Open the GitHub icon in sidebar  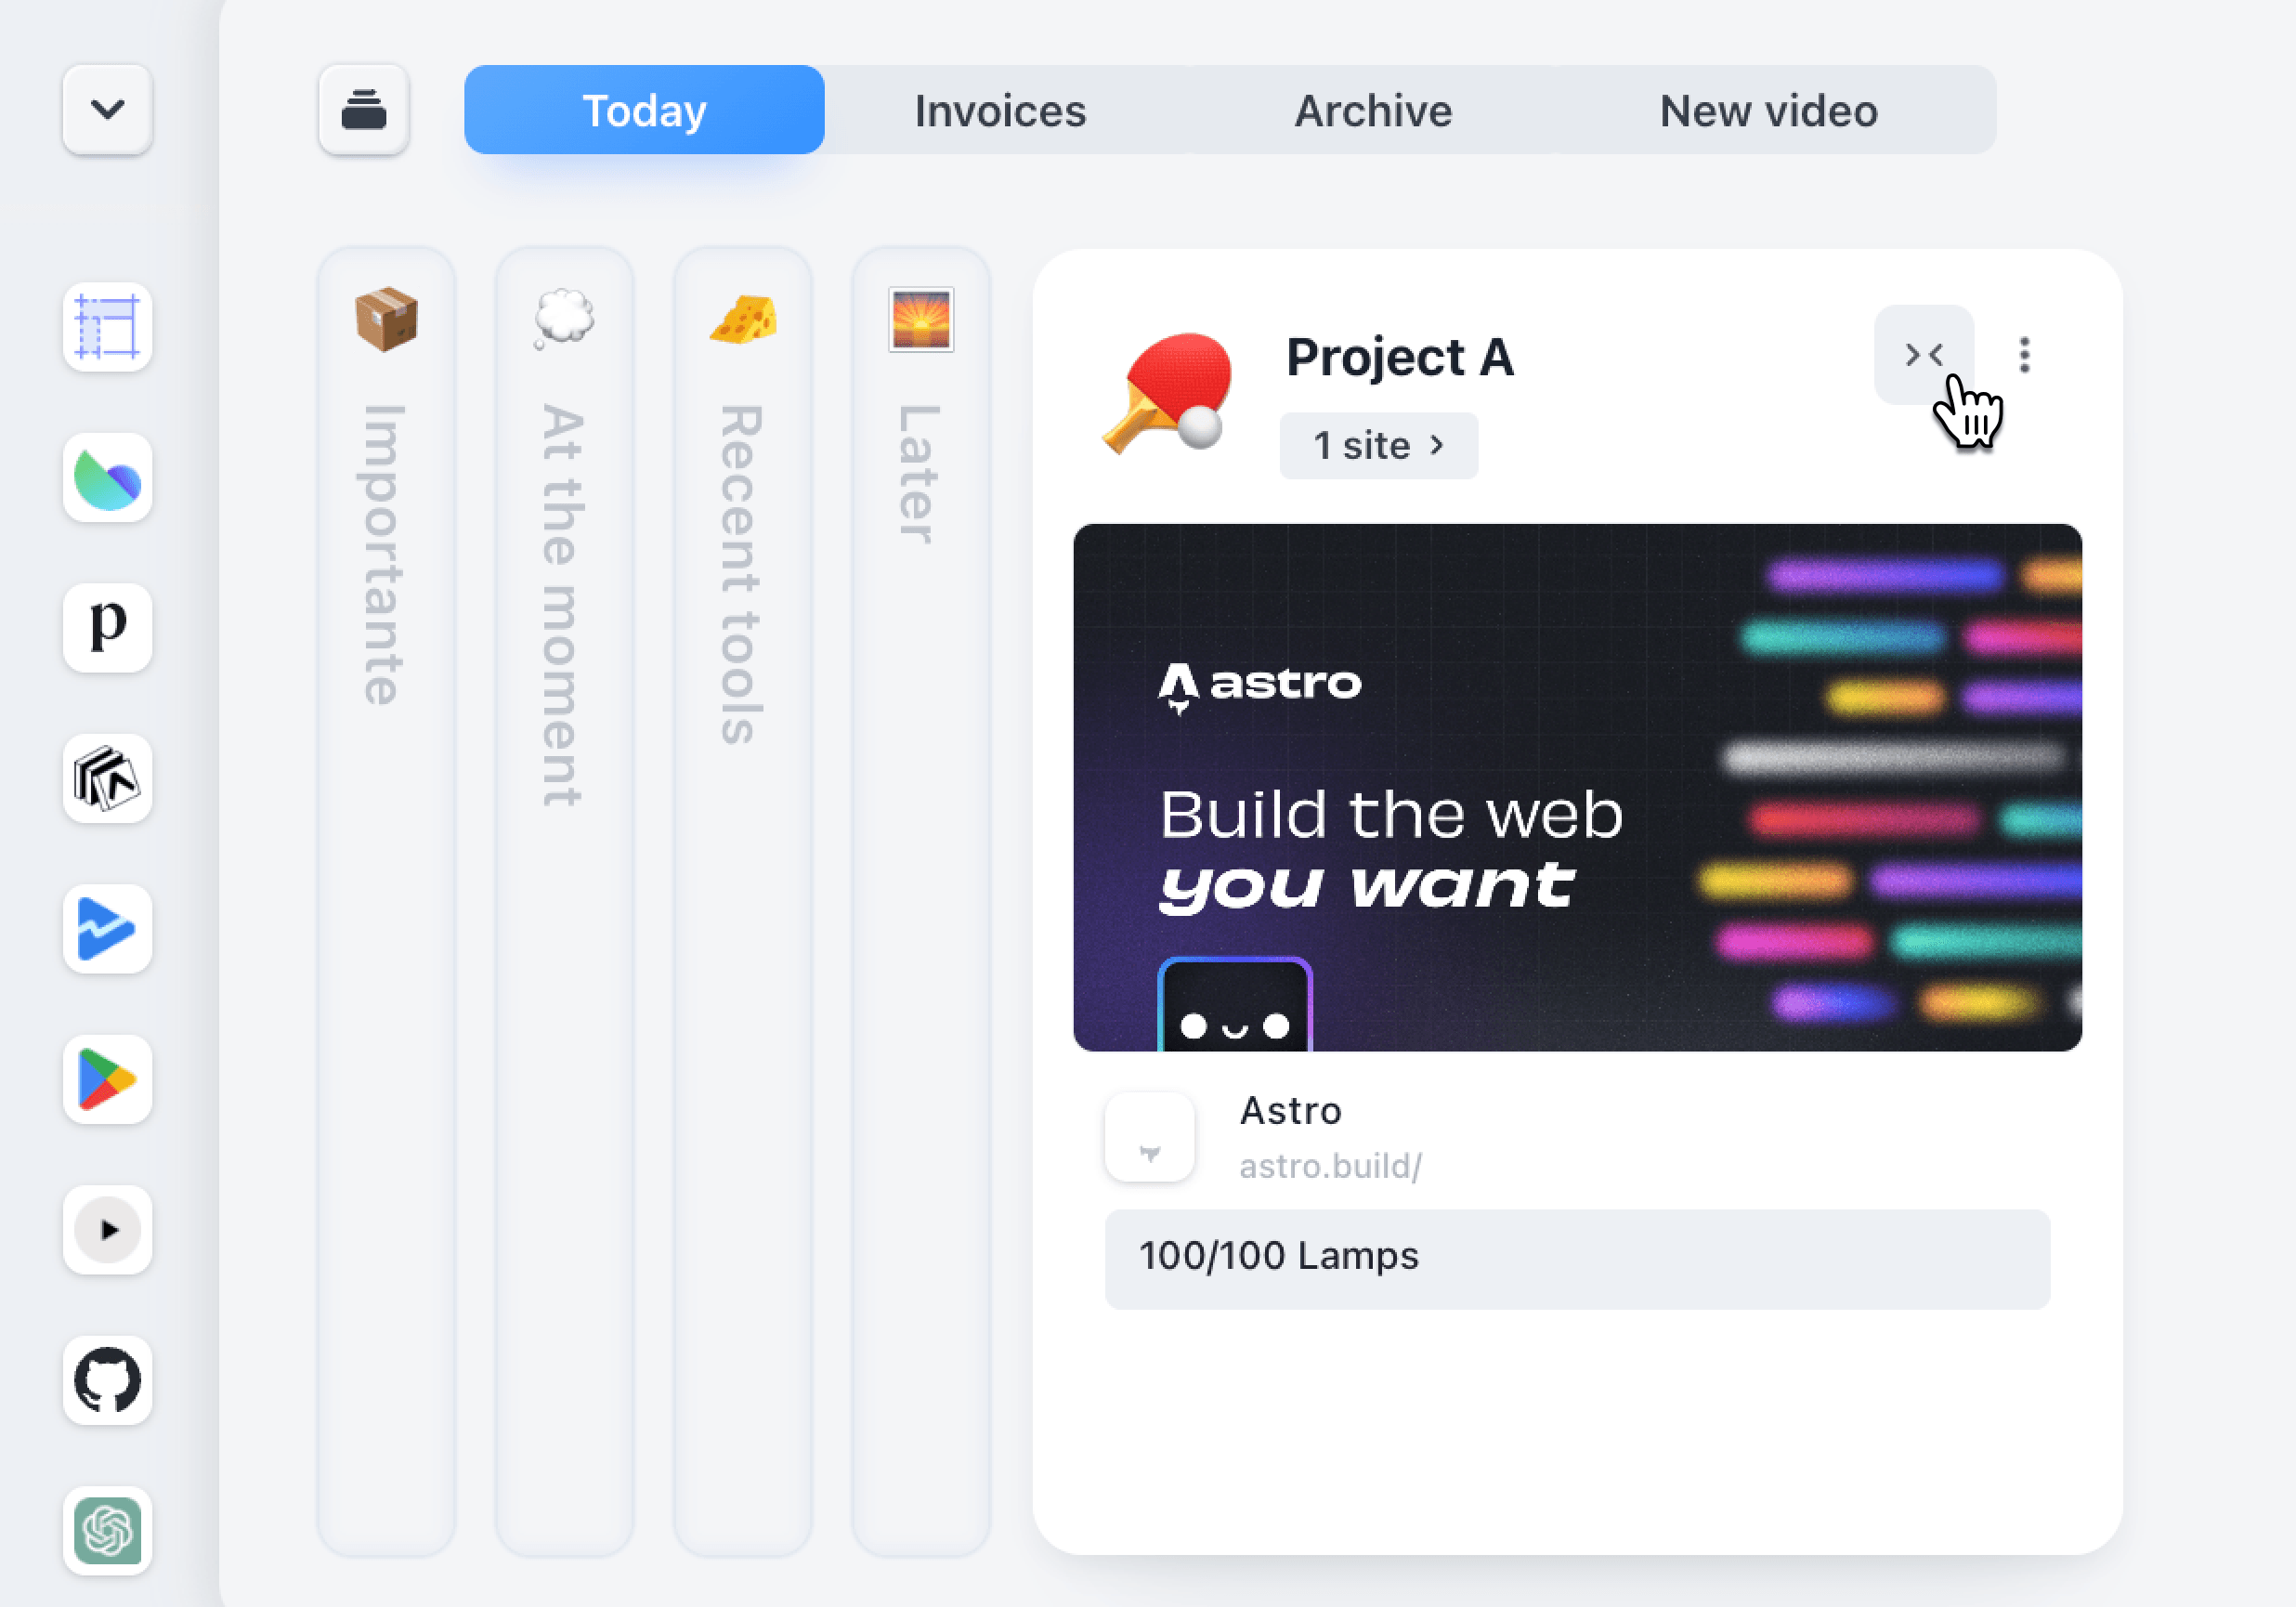(x=107, y=1380)
